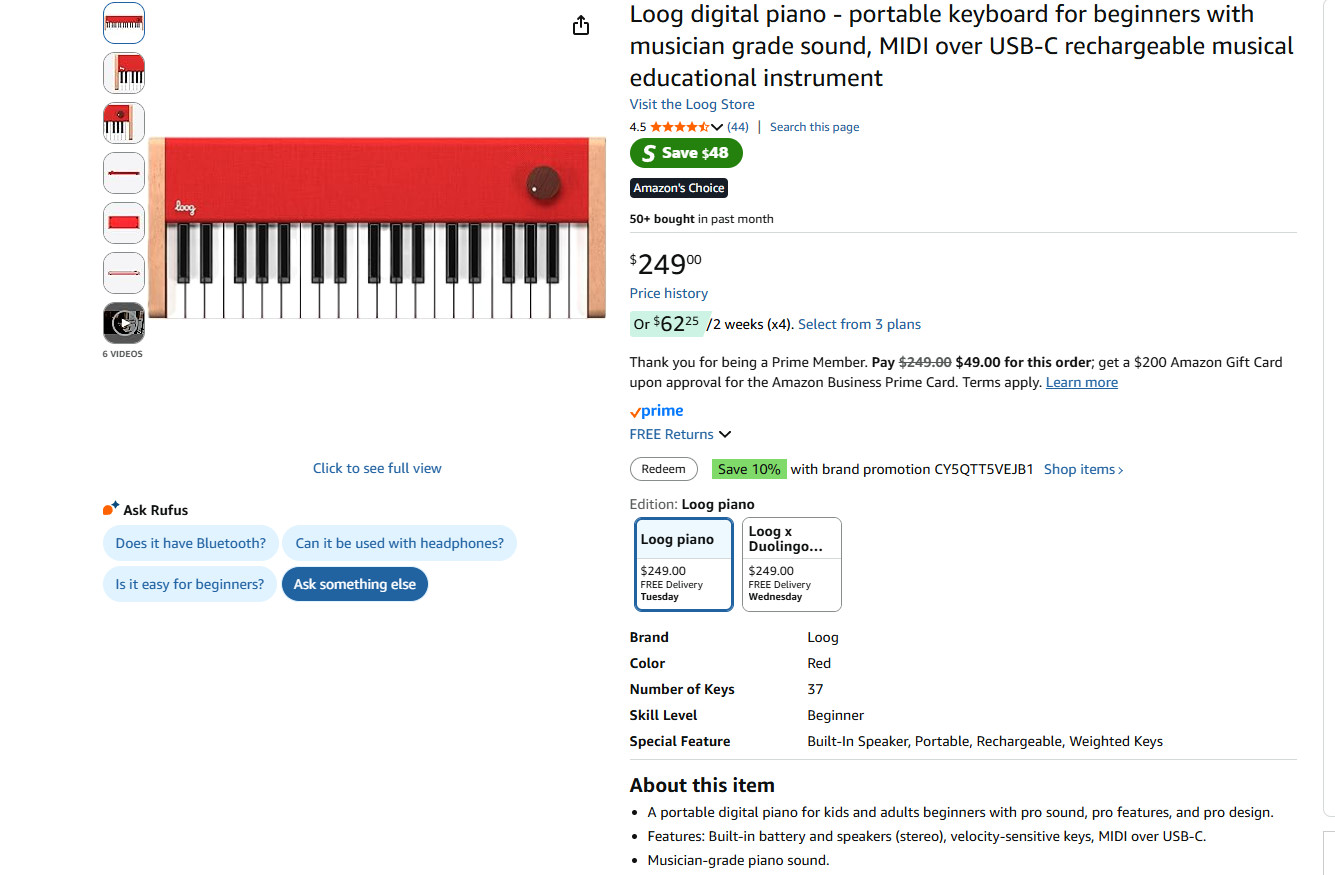Click the Save 10% promotion badge
Viewport: 1335px width, 875px height.
[749, 468]
